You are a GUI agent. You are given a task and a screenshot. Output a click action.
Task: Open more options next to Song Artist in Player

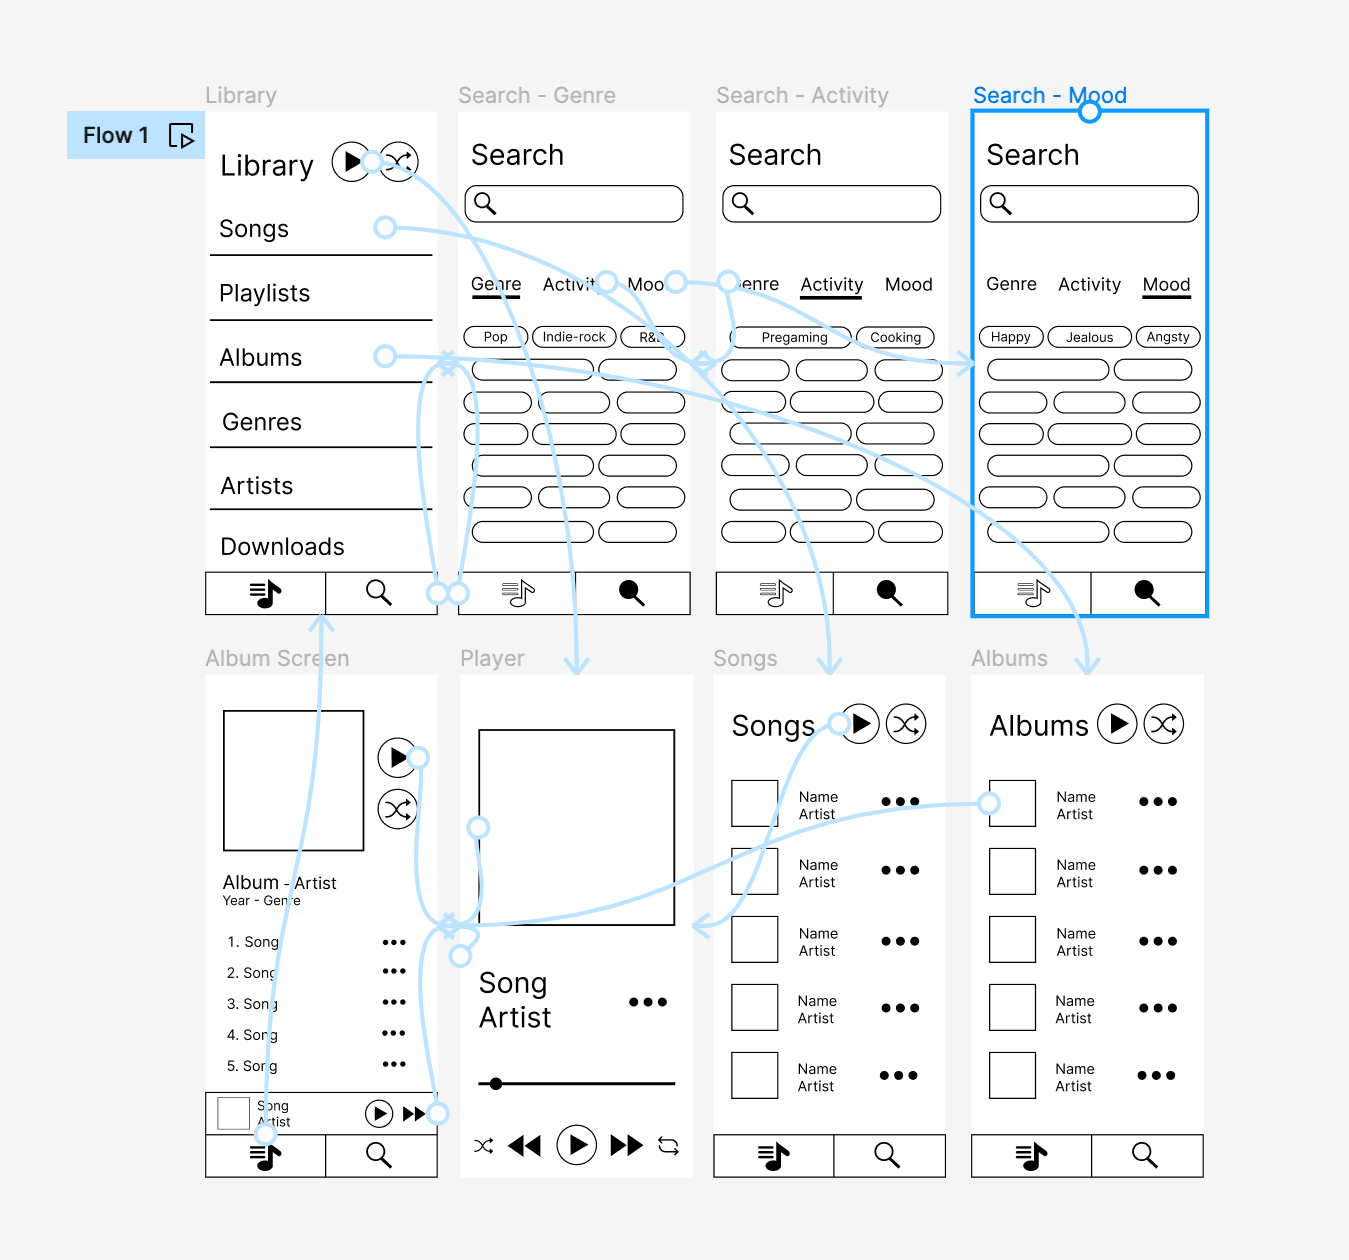tap(648, 1002)
